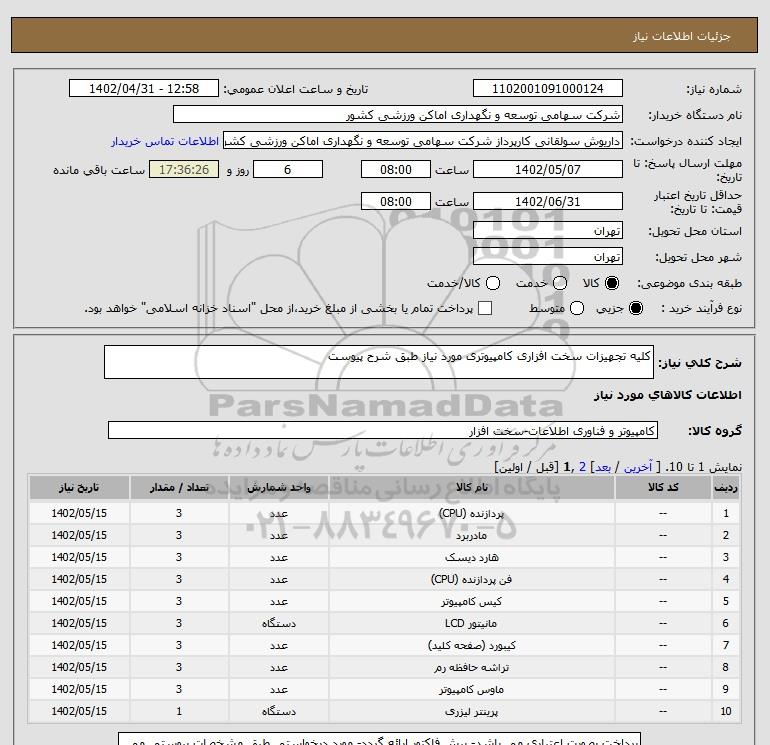The width and height of the screenshot is (770, 745).
Task: Select the کالا radio button
Action: click(612, 283)
